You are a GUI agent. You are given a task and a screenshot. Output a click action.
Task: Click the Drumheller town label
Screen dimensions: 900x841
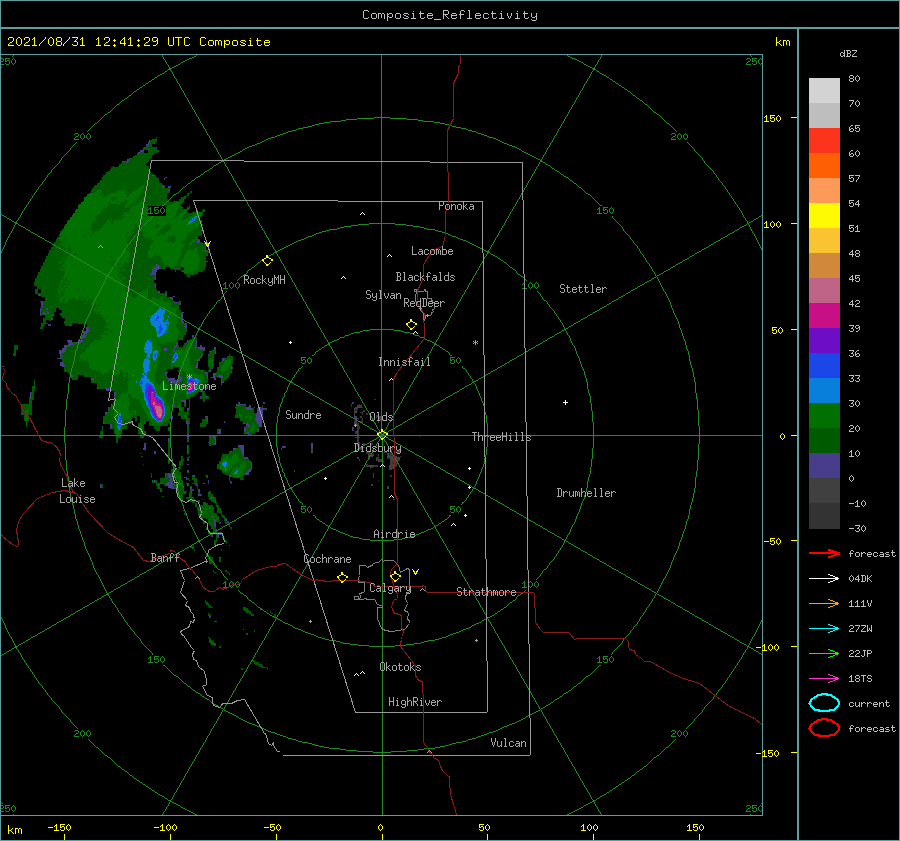[x=586, y=493]
